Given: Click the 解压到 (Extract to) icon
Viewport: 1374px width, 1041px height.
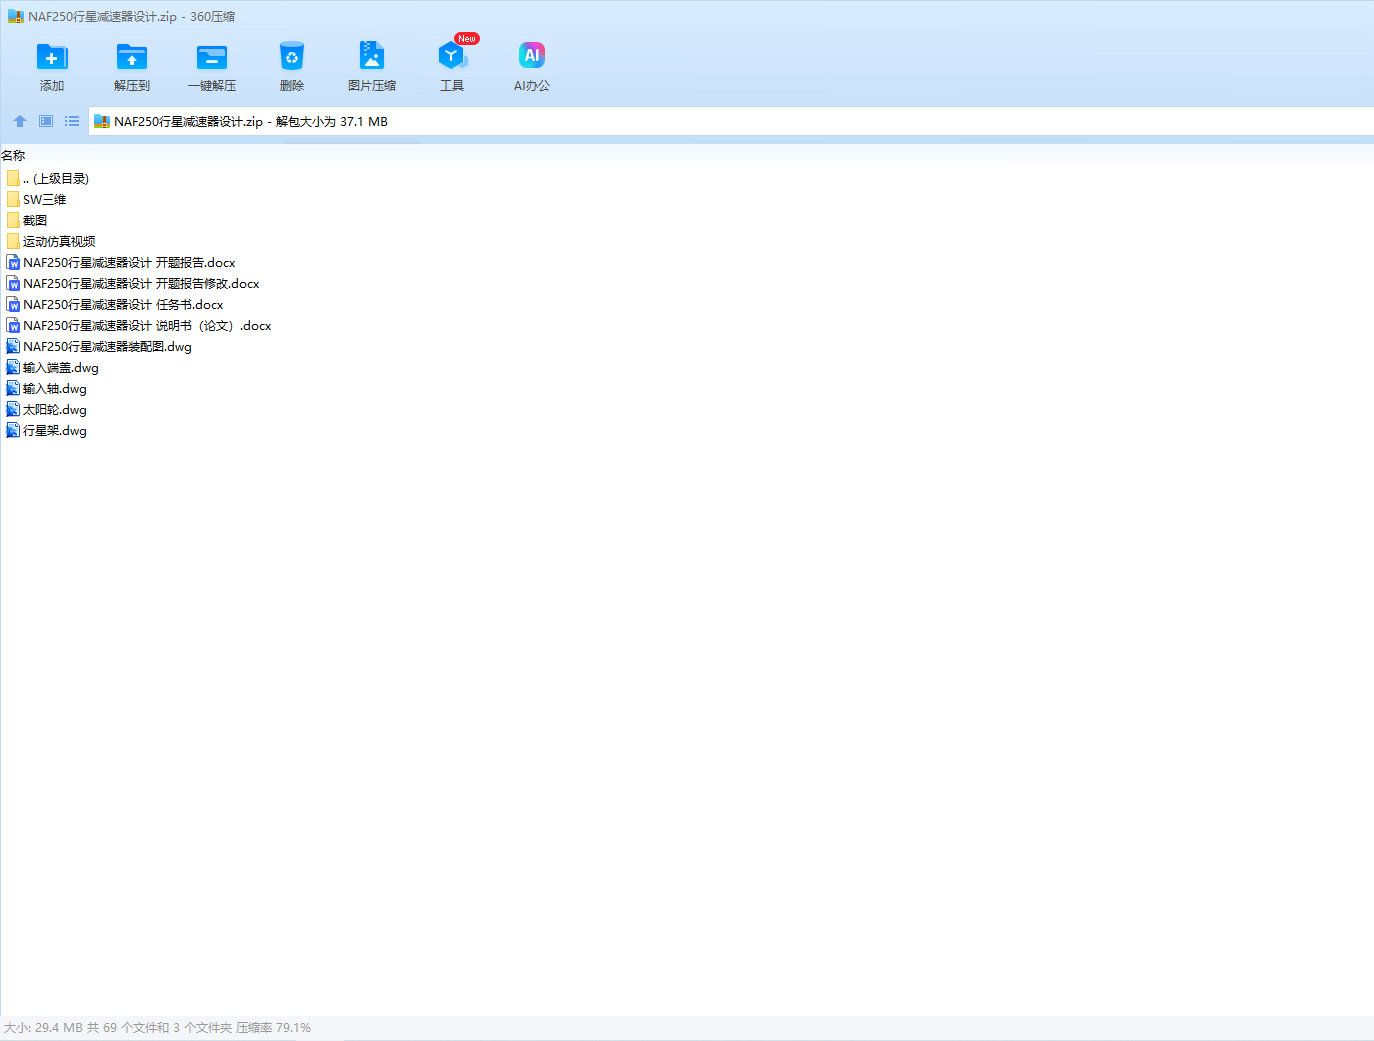Looking at the screenshot, I should 132,57.
